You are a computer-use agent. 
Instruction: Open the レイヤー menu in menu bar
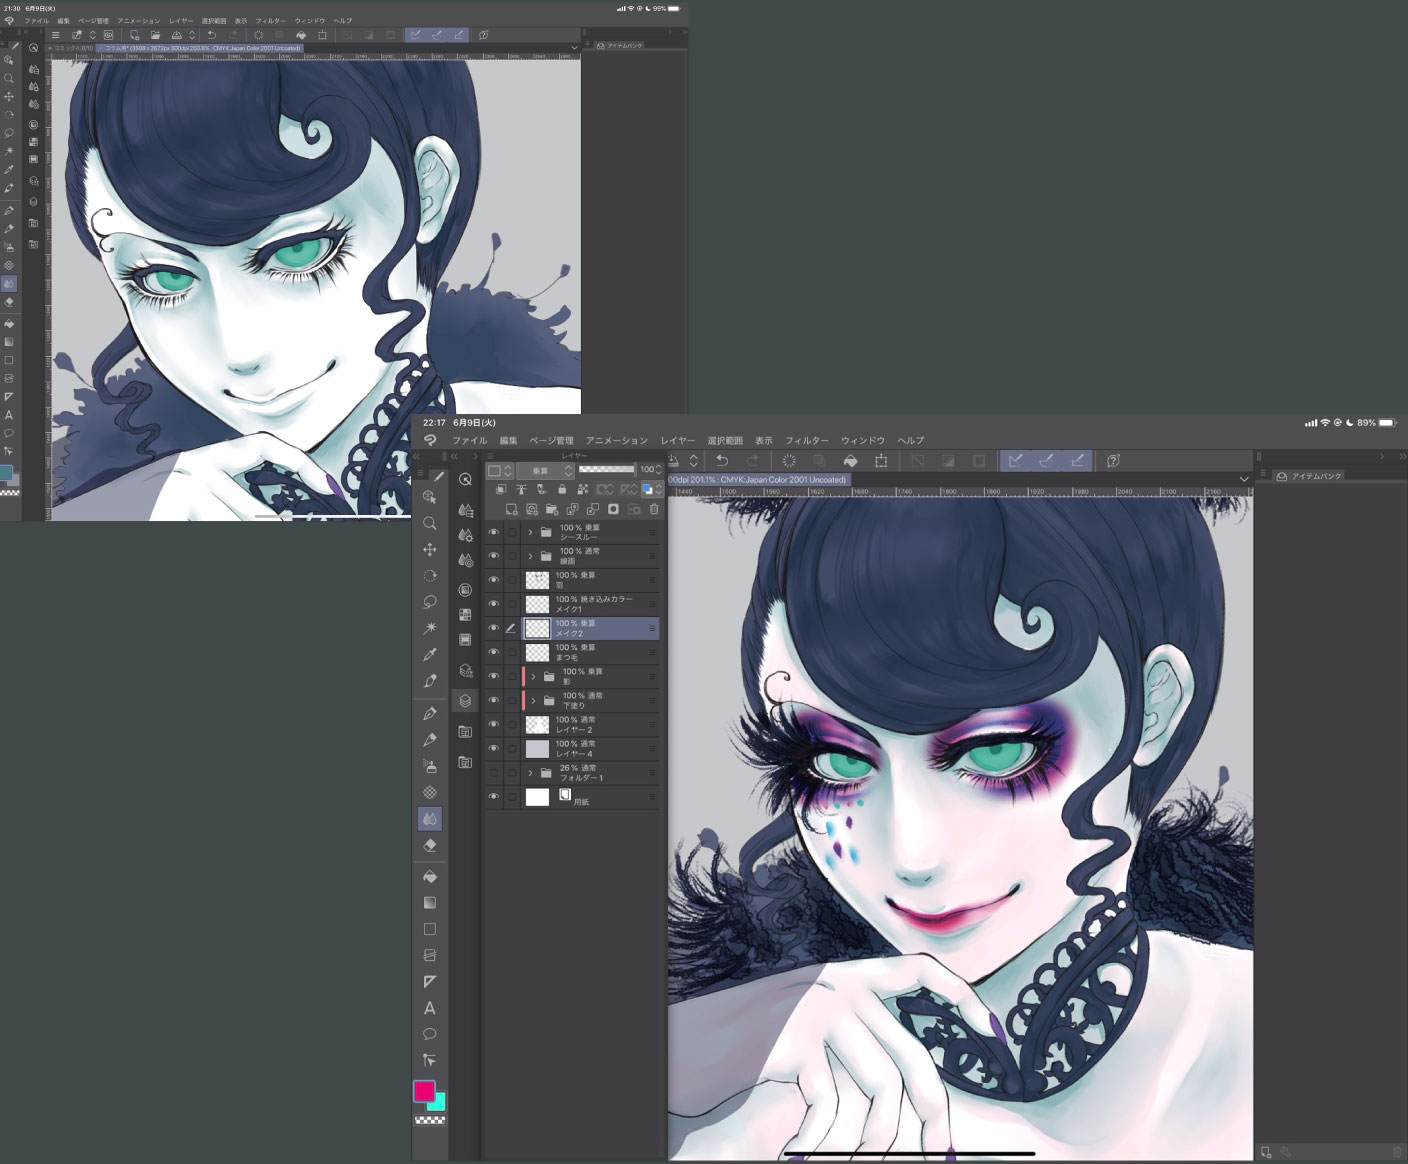(x=677, y=441)
